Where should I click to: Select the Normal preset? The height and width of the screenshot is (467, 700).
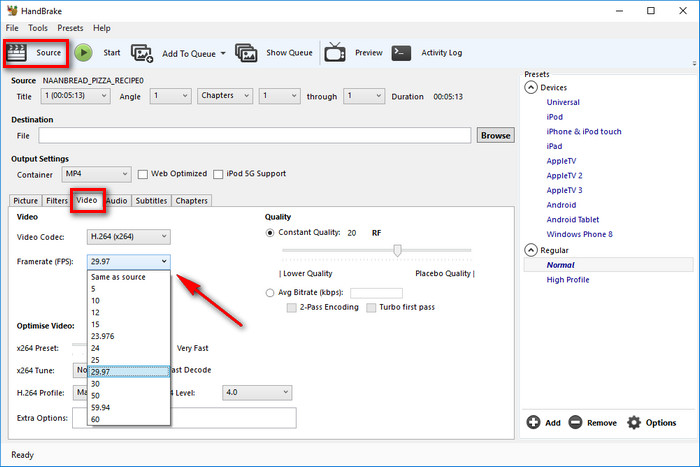[x=560, y=265]
